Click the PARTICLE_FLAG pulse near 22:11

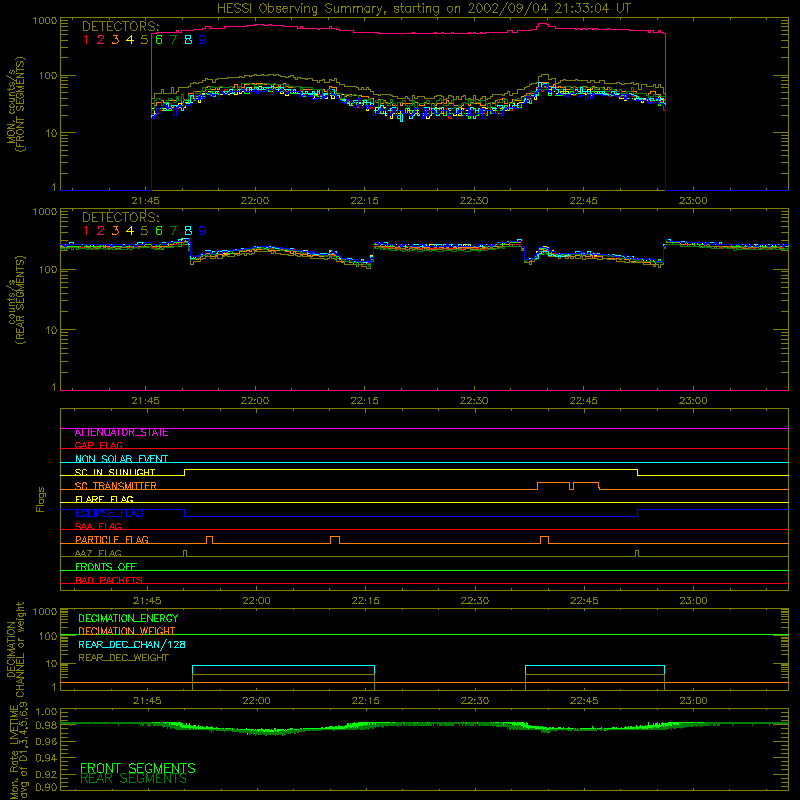[335, 540]
